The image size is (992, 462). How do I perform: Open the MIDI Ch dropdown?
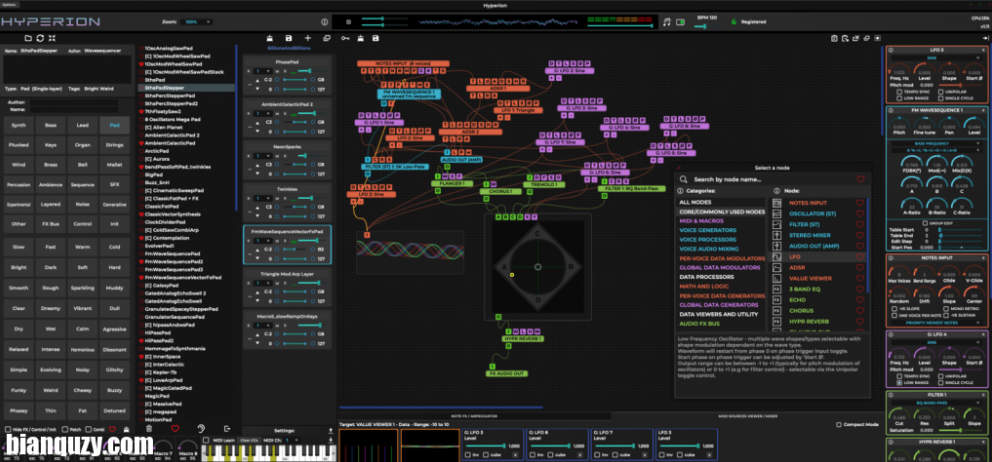click(291, 440)
